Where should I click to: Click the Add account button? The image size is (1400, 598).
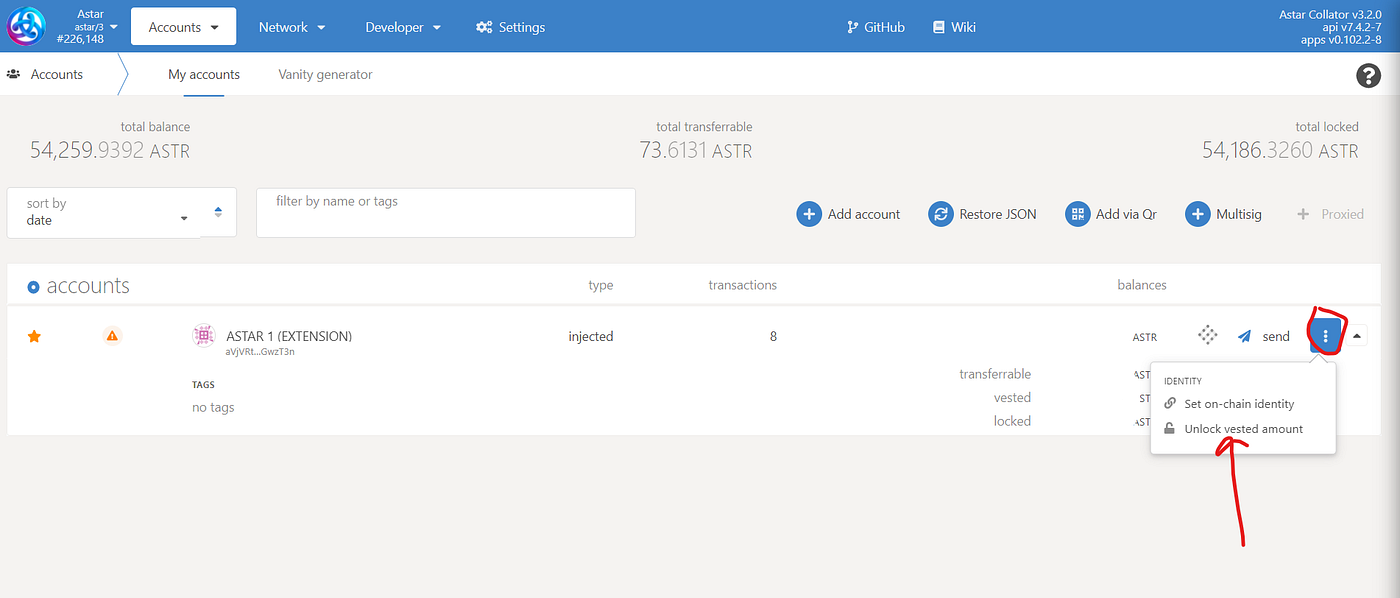pyautogui.click(x=848, y=214)
